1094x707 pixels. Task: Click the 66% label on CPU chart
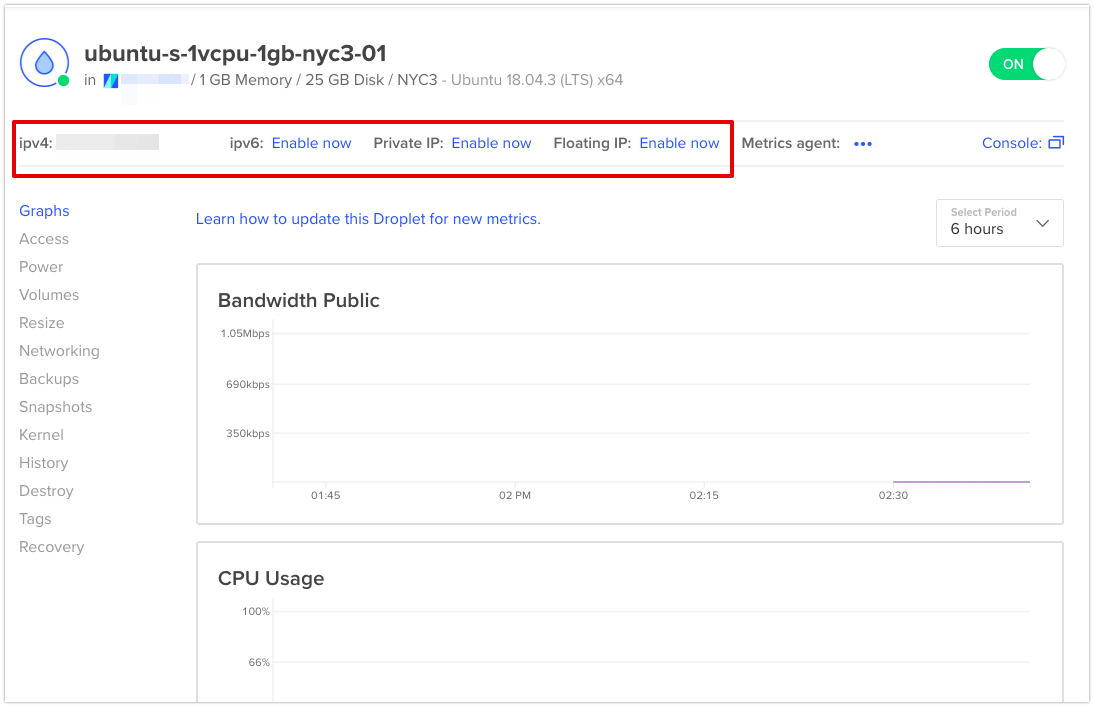pyautogui.click(x=259, y=662)
